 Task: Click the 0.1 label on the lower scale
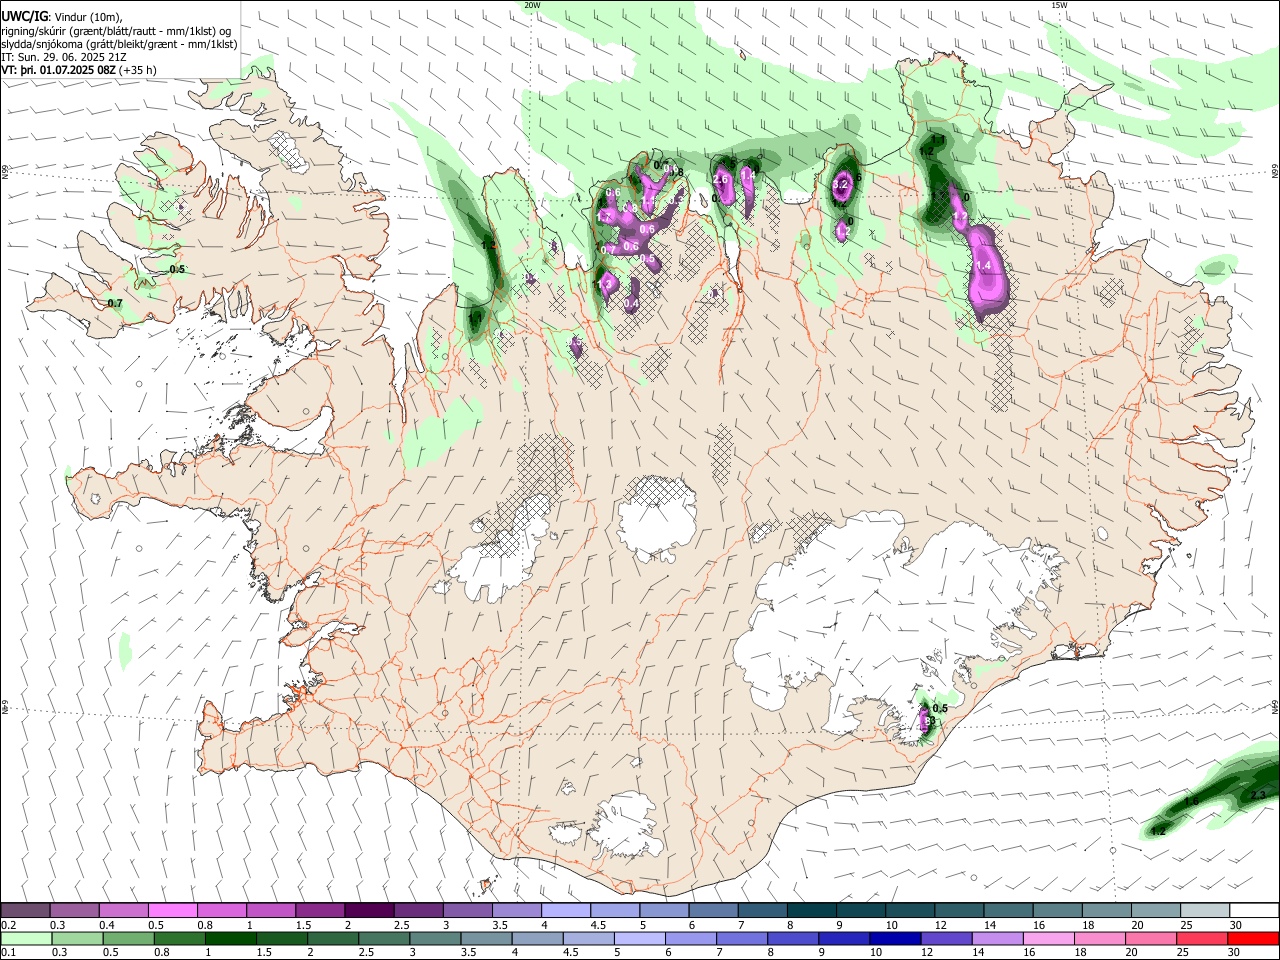click(x=9, y=953)
